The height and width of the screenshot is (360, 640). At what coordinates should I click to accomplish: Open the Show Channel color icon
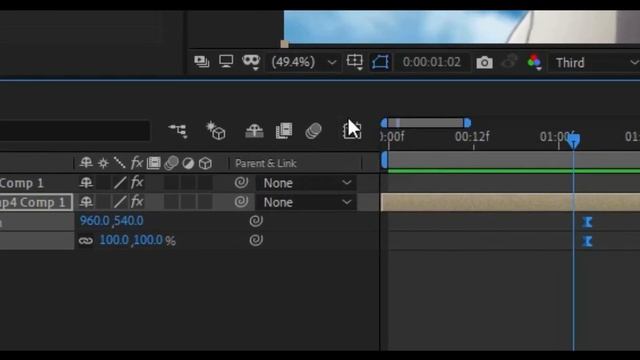[x=534, y=62]
